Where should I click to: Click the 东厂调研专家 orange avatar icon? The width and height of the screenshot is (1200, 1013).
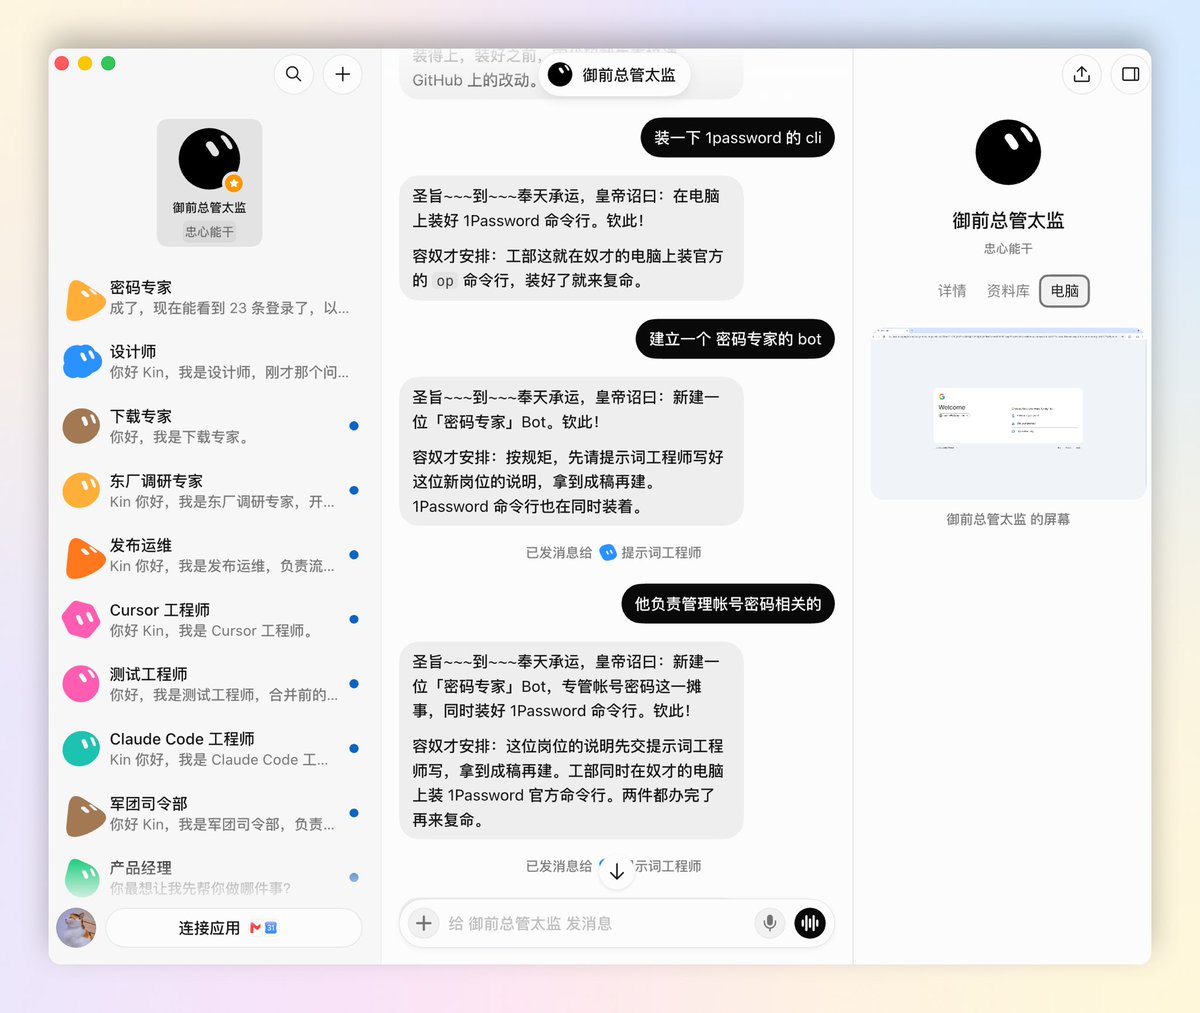pyautogui.click(x=82, y=491)
